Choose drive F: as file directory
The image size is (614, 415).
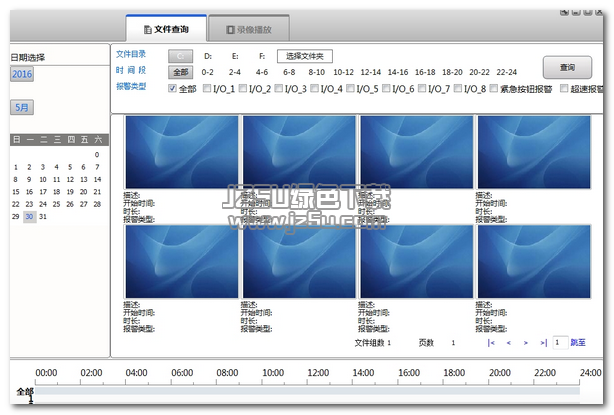(262, 56)
